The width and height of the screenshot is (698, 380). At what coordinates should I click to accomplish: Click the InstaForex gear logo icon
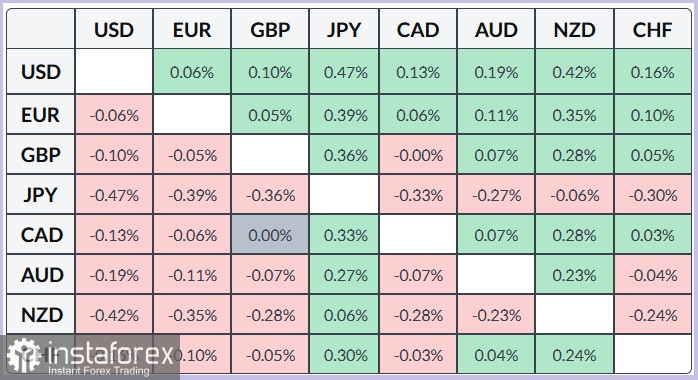point(23,355)
